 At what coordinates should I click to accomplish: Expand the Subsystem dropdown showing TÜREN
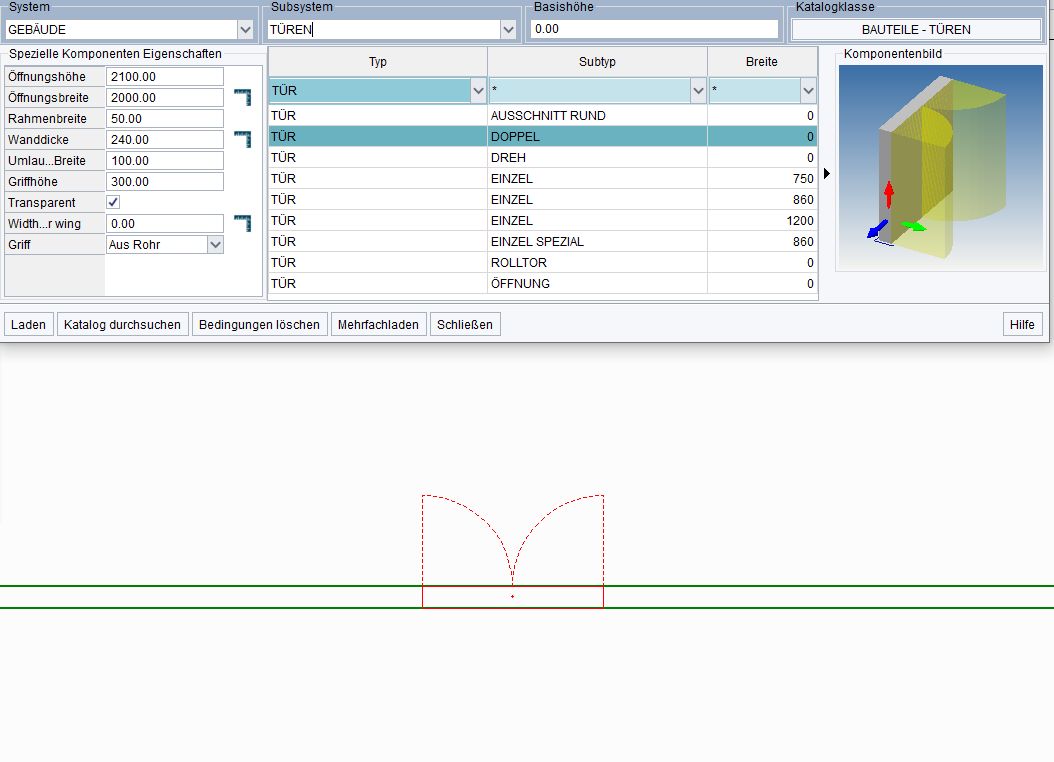(x=508, y=30)
